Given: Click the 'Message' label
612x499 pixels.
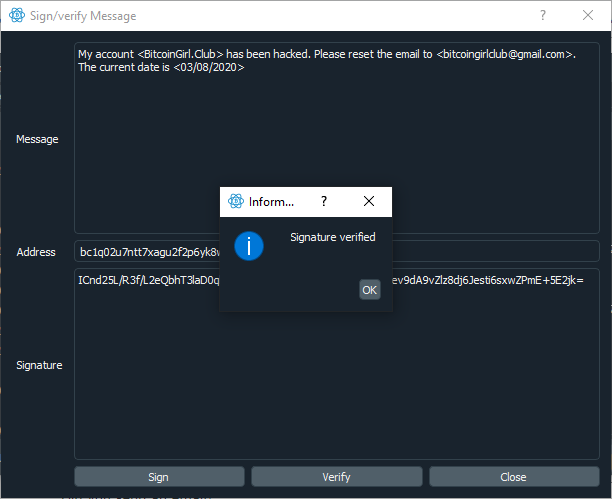Looking at the screenshot, I should point(37,139).
